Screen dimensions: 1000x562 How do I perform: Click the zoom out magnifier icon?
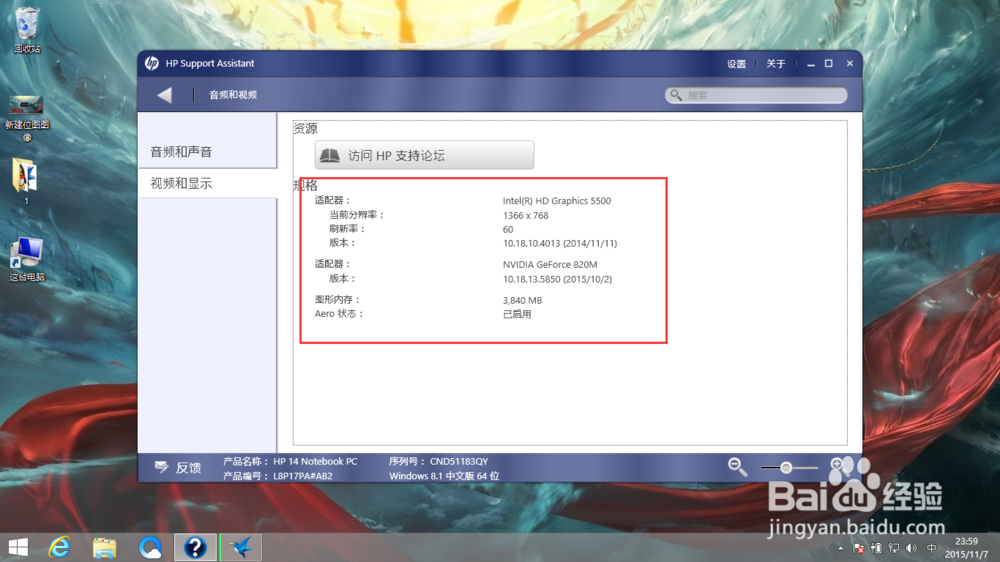(x=737, y=467)
